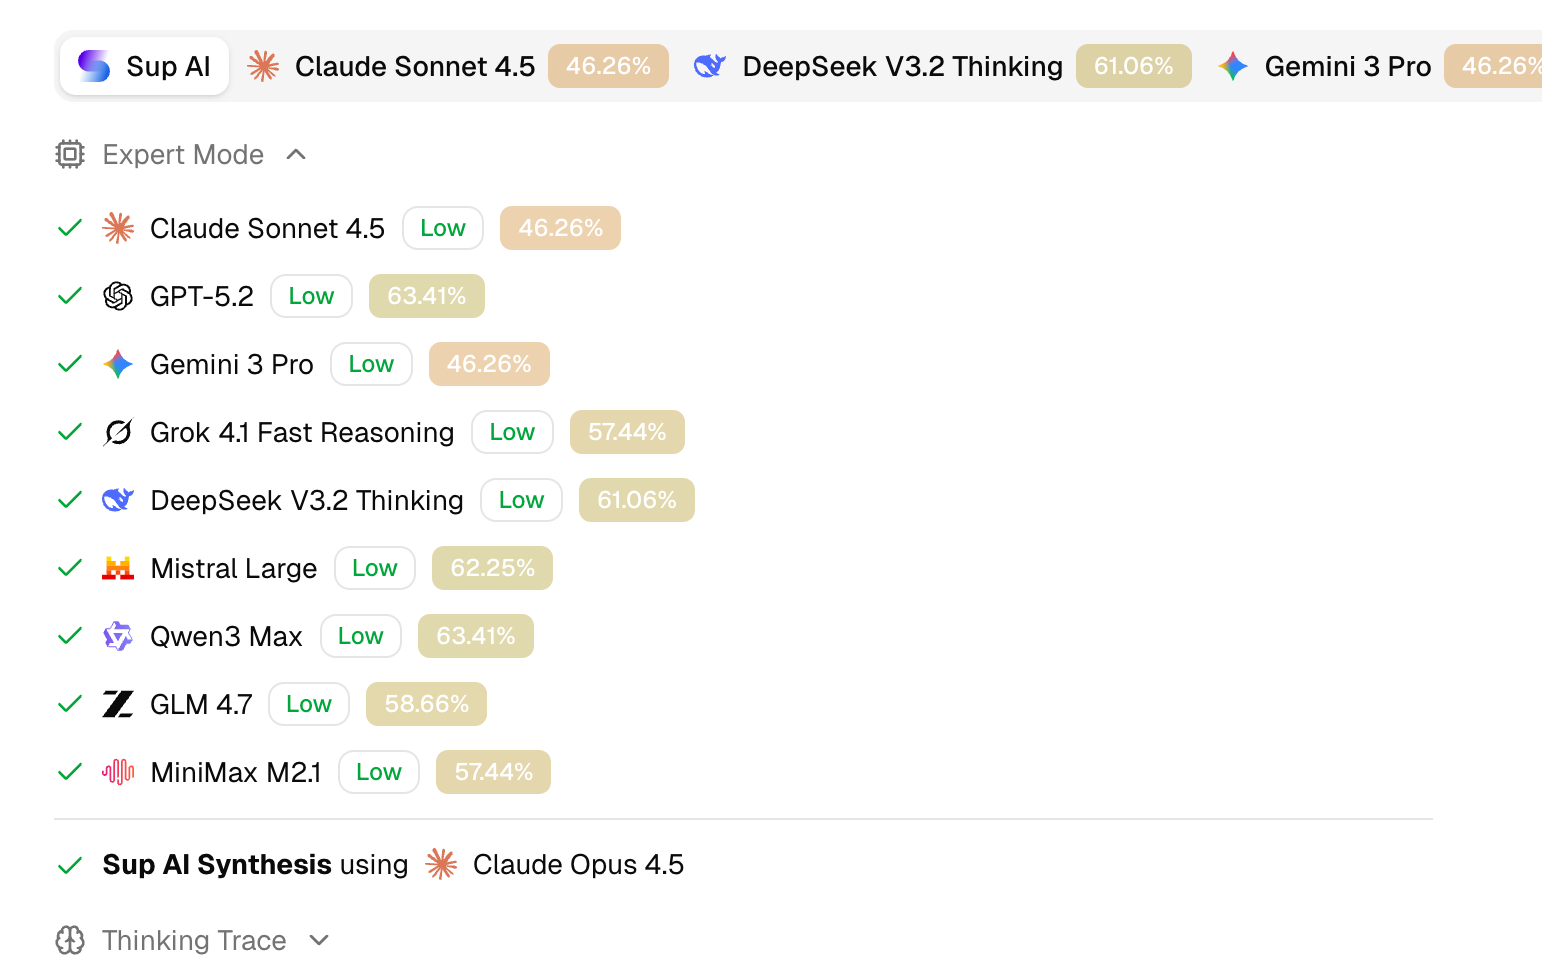
Task: Click the GPT-5.2 OpenAI icon
Action: pos(118,296)
